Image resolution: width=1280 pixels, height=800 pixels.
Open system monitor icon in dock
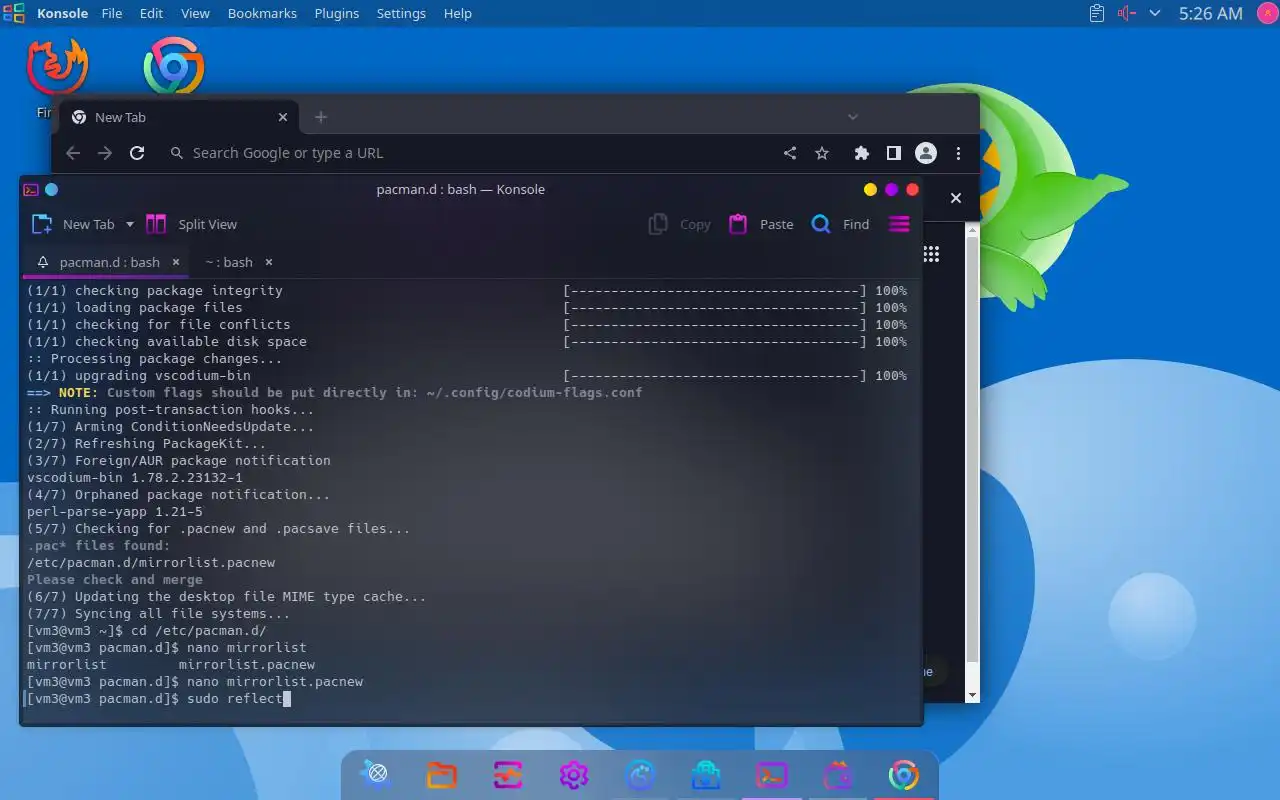click(x=508, y=774)
